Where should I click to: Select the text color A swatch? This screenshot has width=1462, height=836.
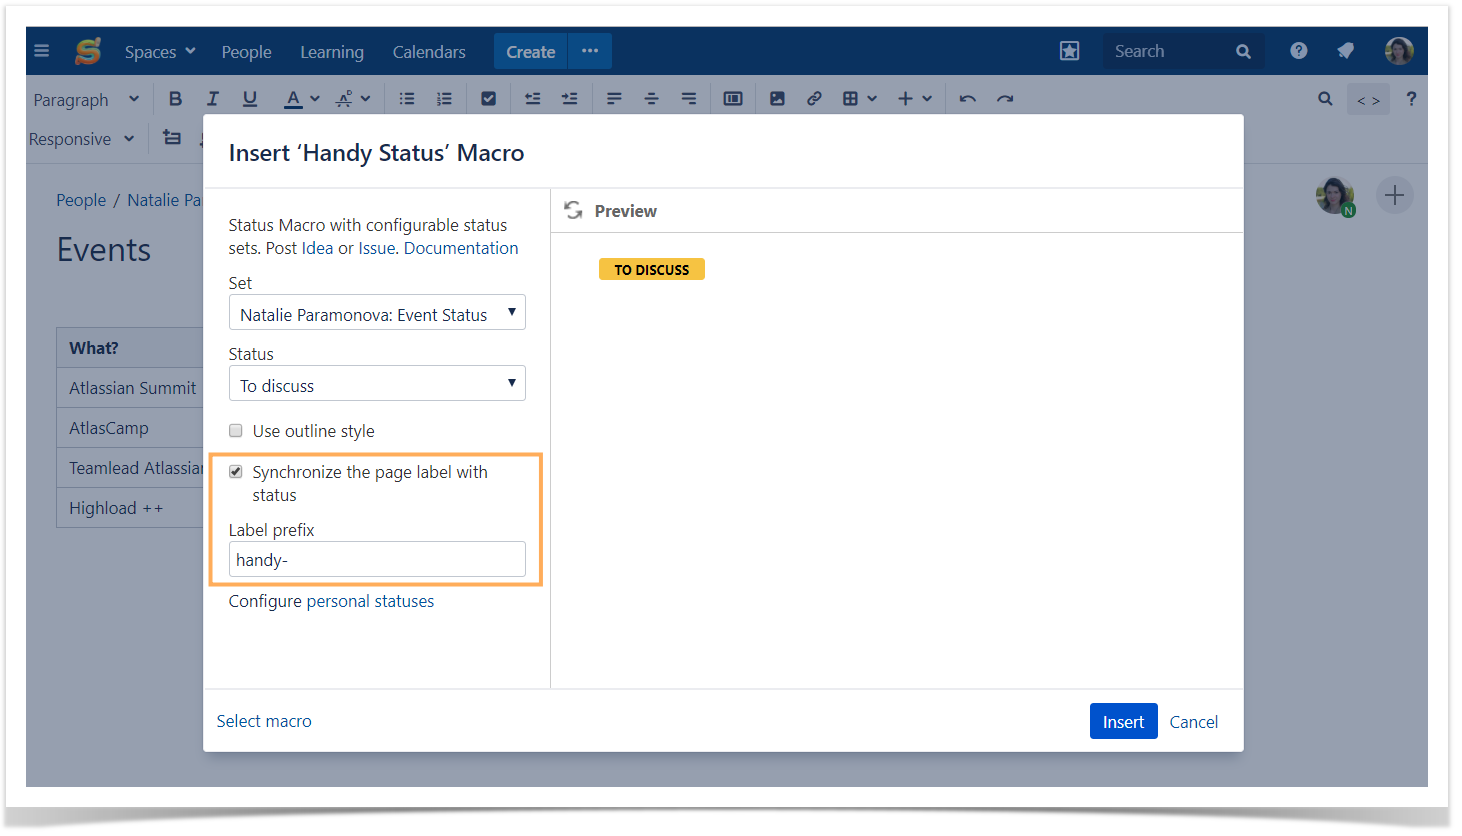pos(293,98)
